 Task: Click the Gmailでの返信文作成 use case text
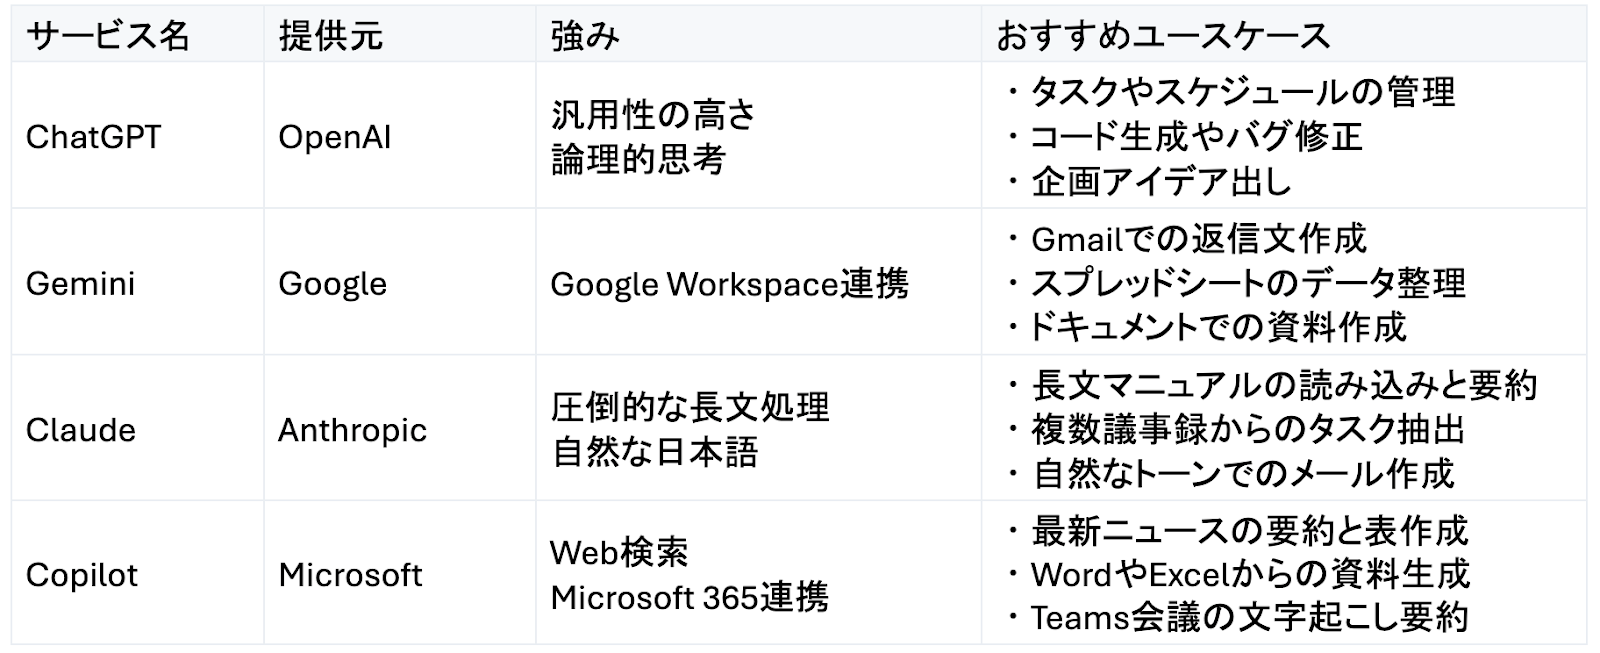tap(1198, 239)
